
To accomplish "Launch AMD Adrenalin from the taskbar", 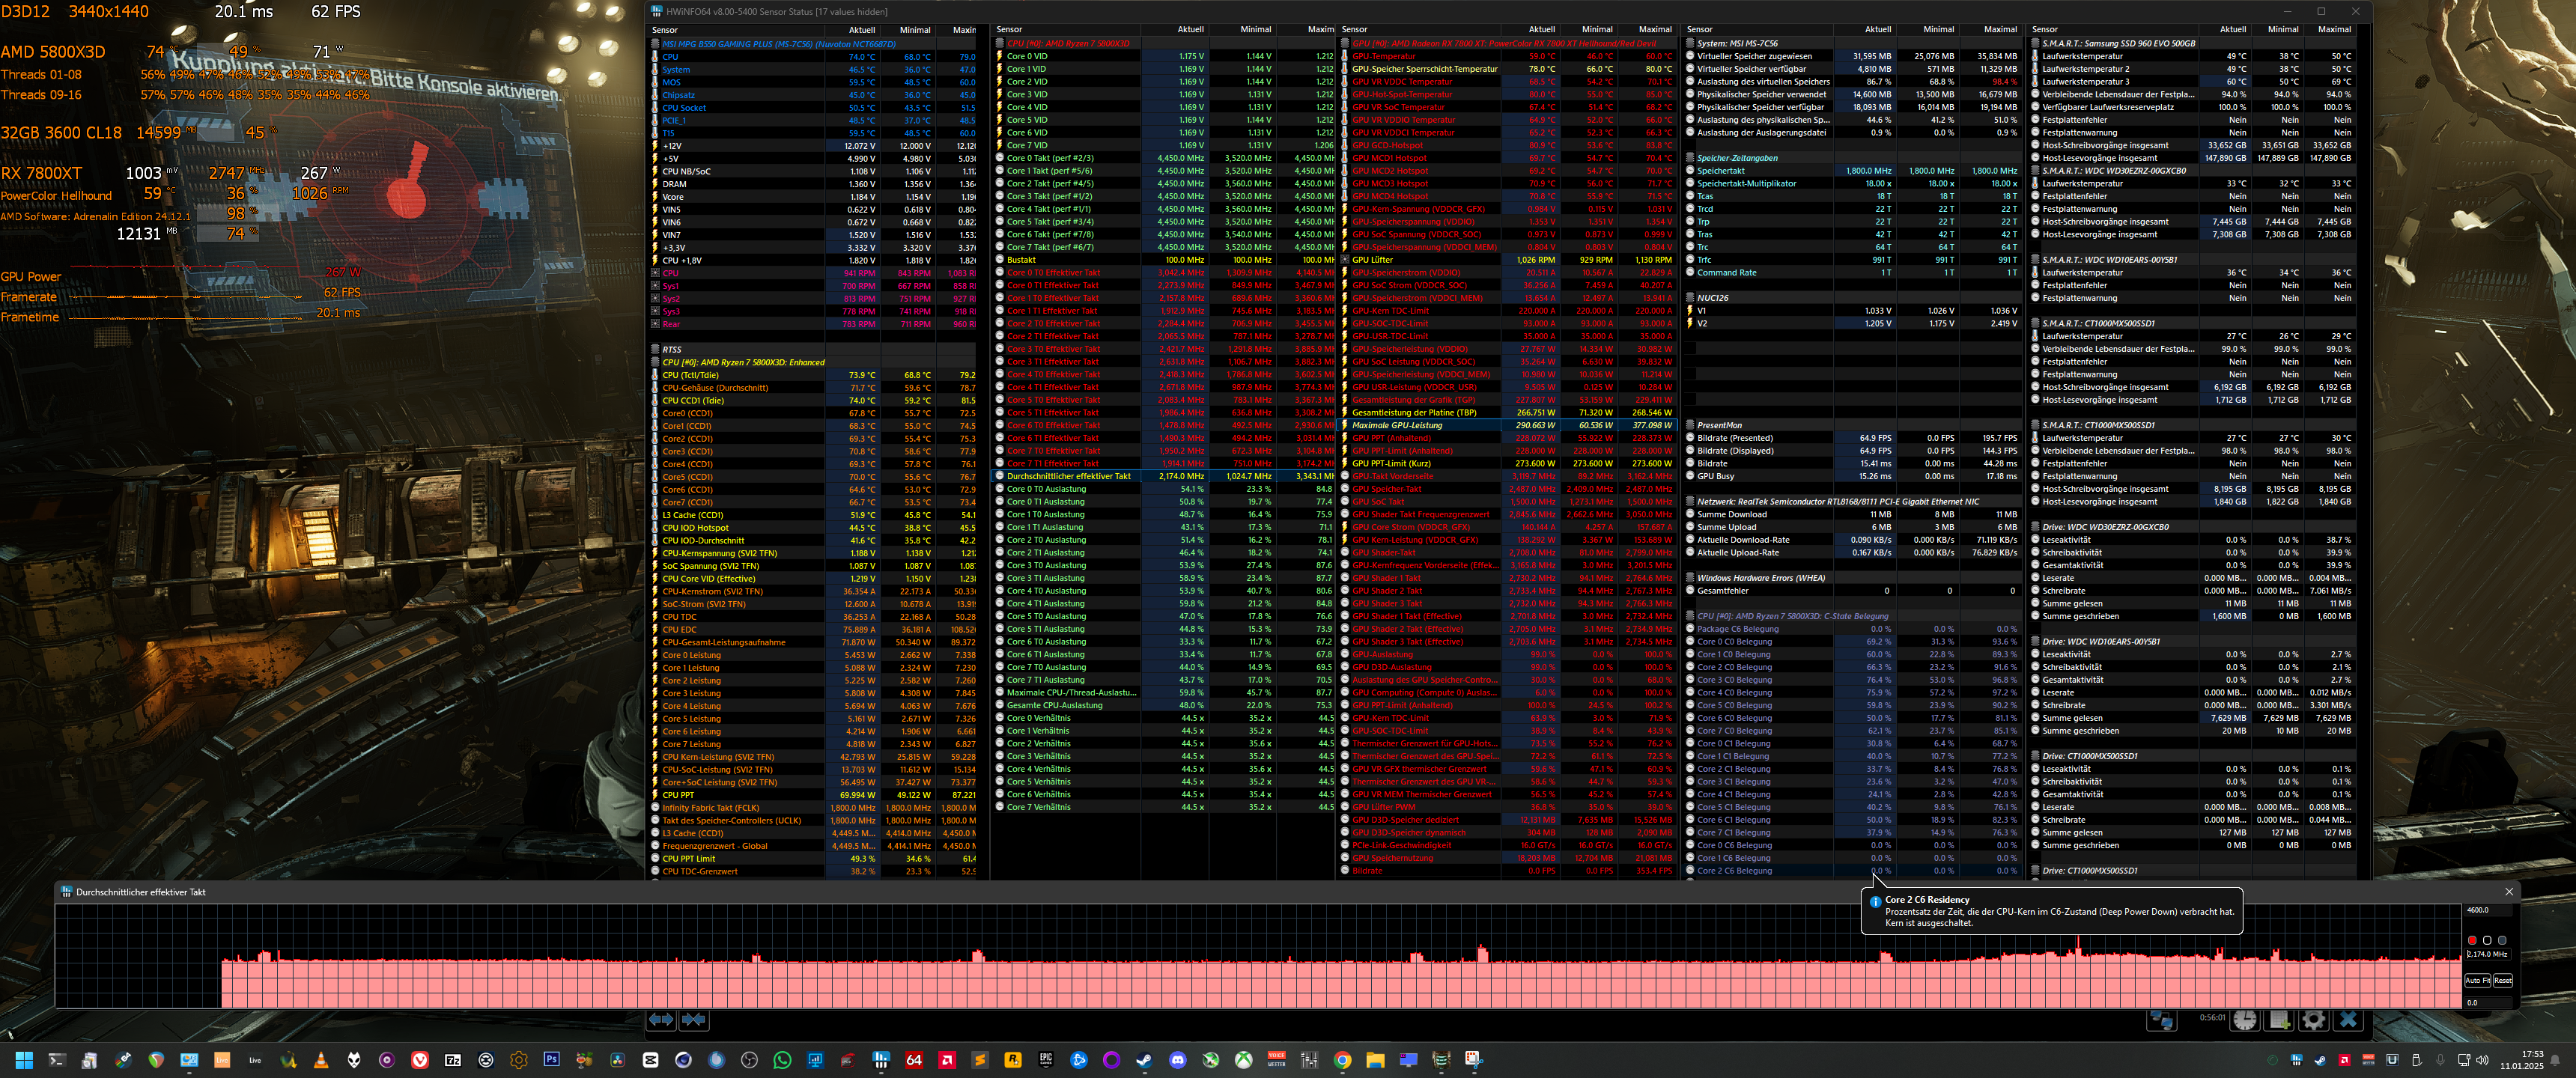I will tap(947, 1062).
